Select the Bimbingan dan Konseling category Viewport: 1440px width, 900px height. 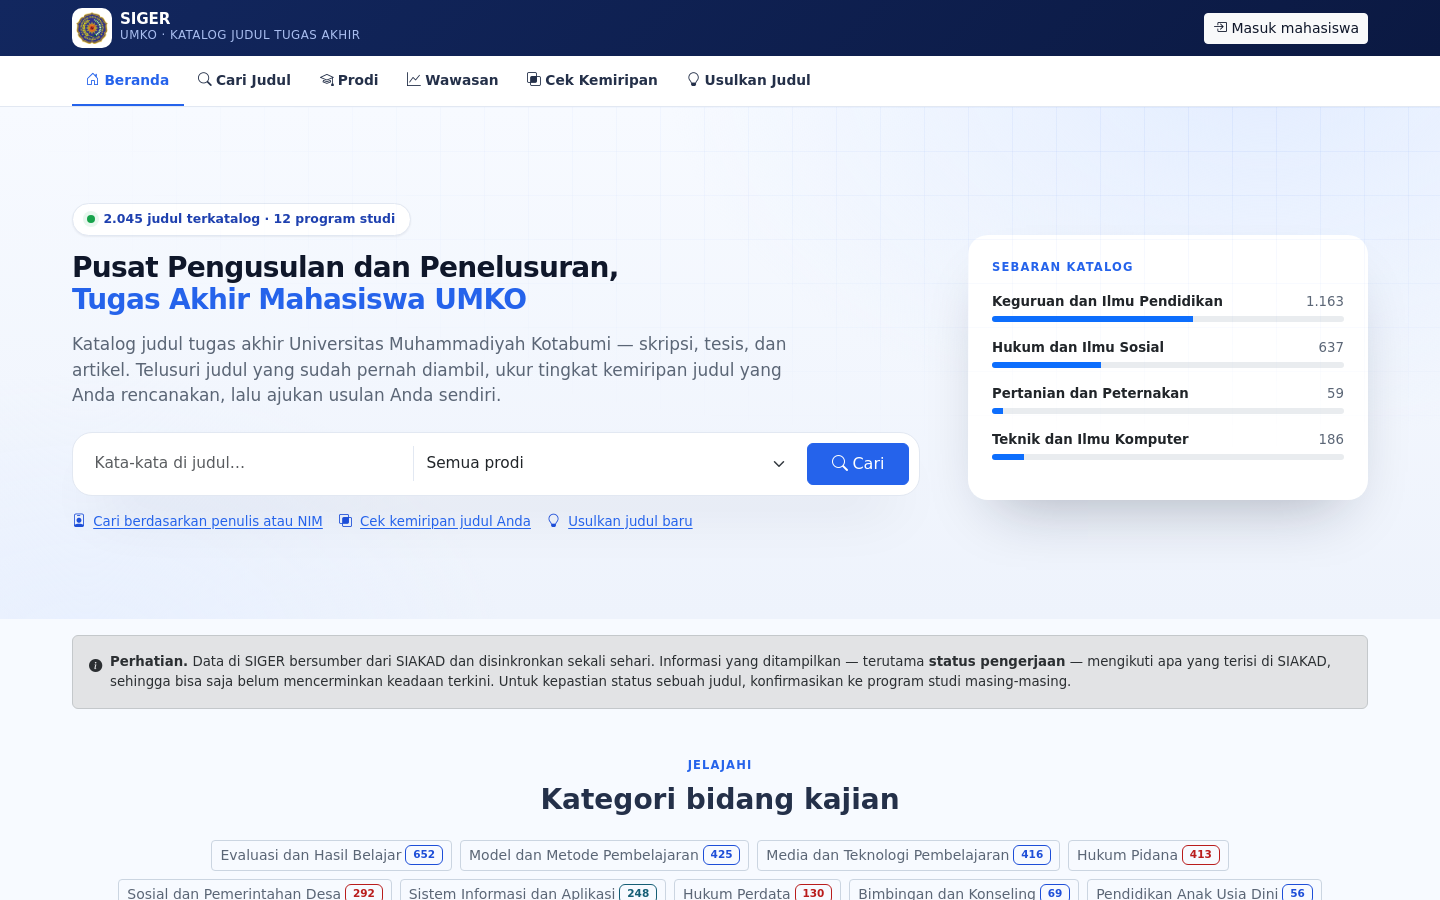point(964,890)
